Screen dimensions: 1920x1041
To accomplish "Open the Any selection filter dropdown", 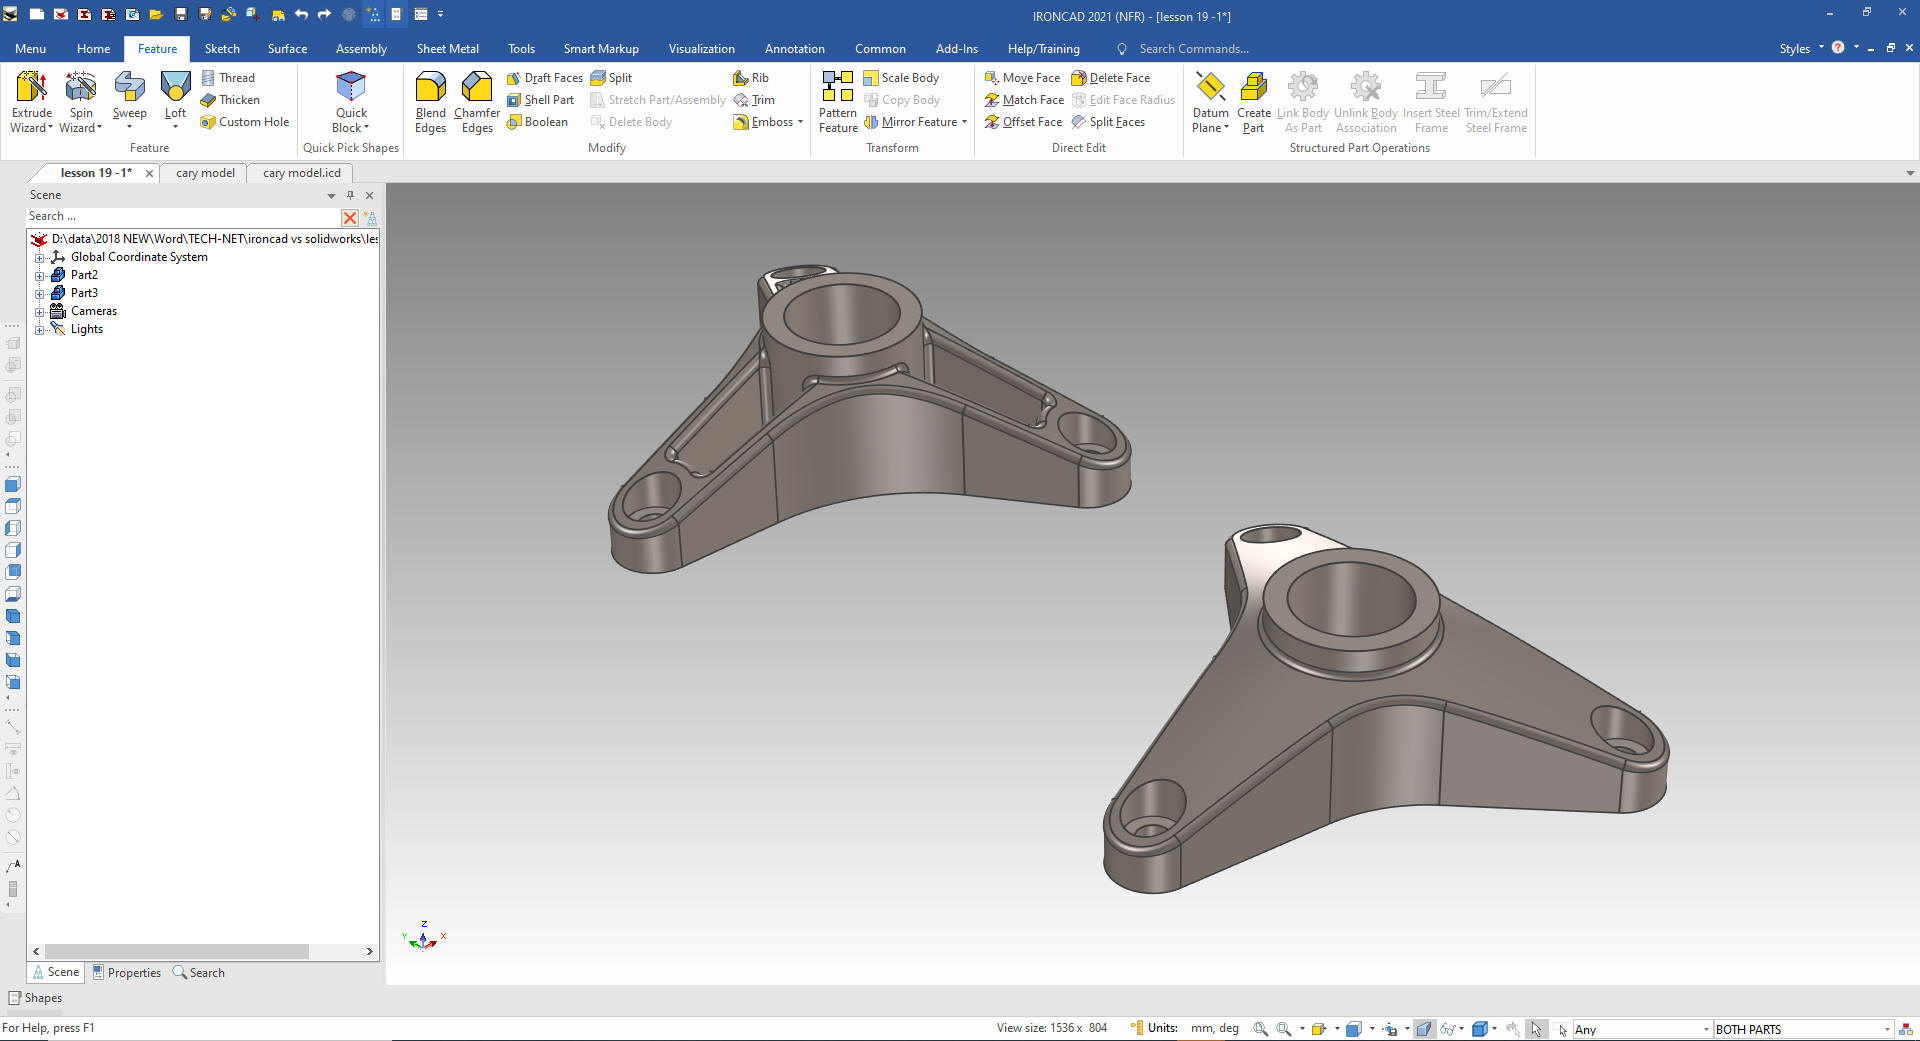I will click(x=1706, y=1029).
